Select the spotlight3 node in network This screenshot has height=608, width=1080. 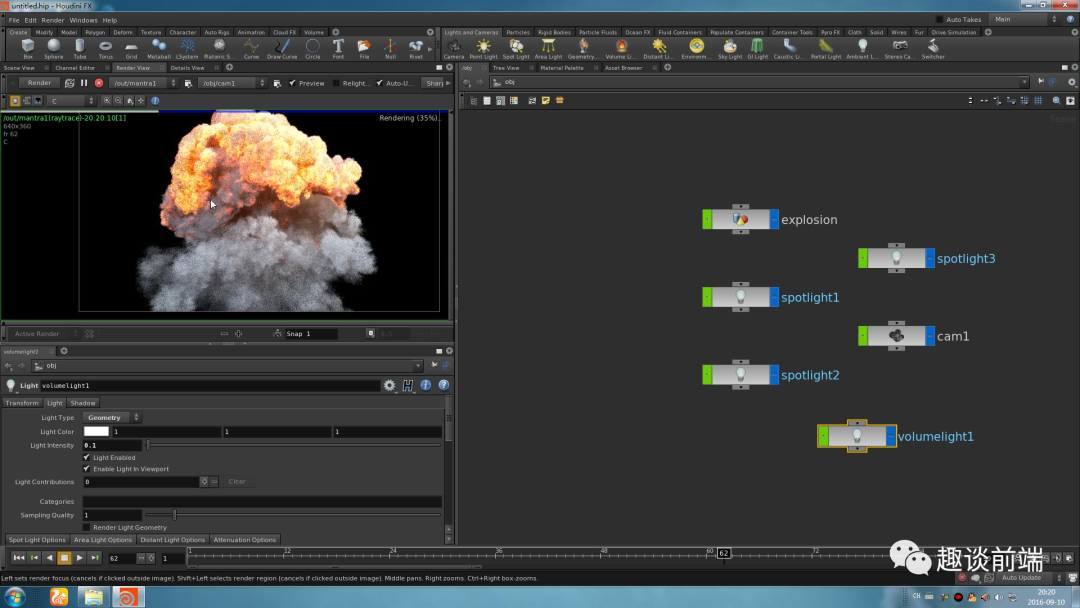(896, 258)
